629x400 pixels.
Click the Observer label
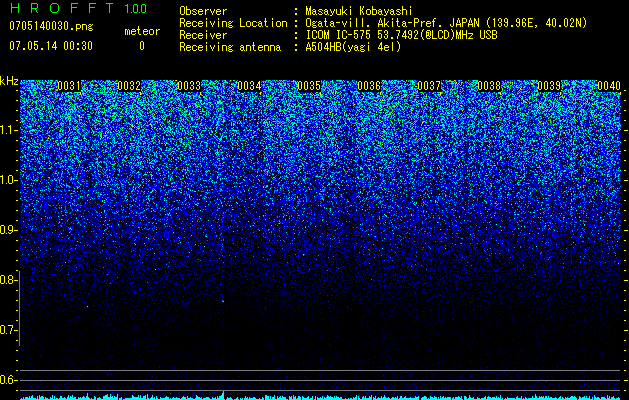203,11
